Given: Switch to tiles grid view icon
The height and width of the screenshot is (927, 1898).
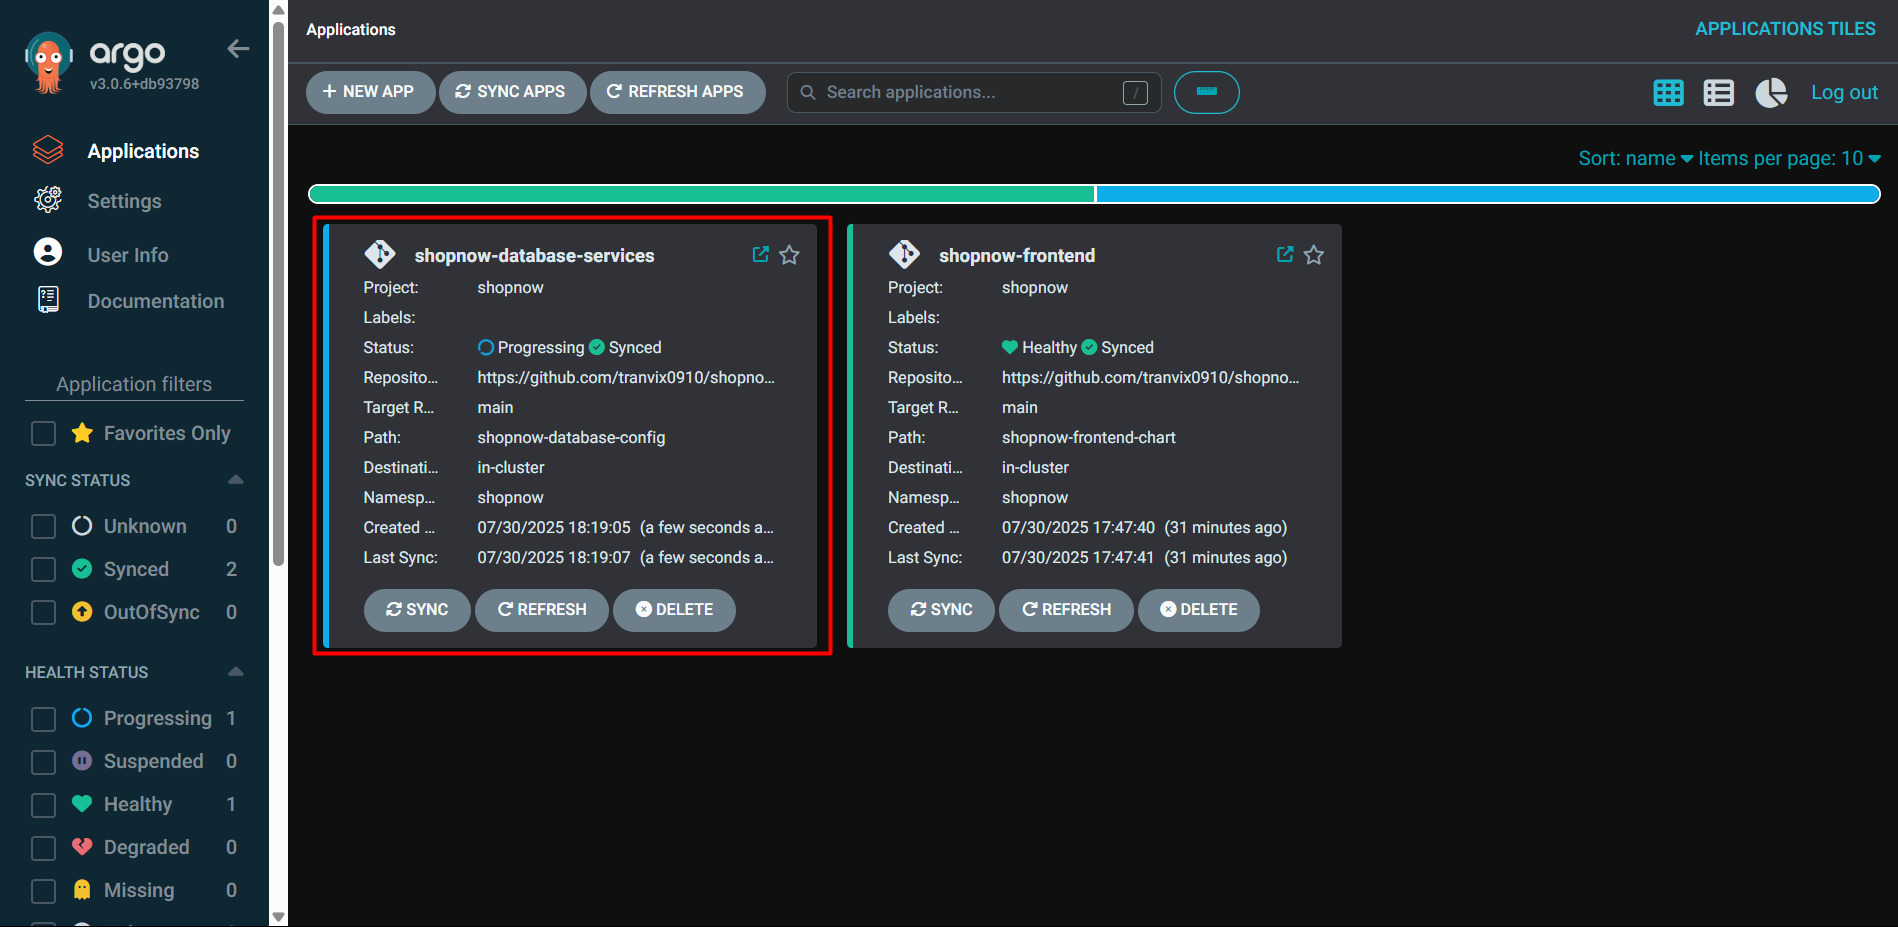Looking at the screenshot, I should coord(1668,93).
